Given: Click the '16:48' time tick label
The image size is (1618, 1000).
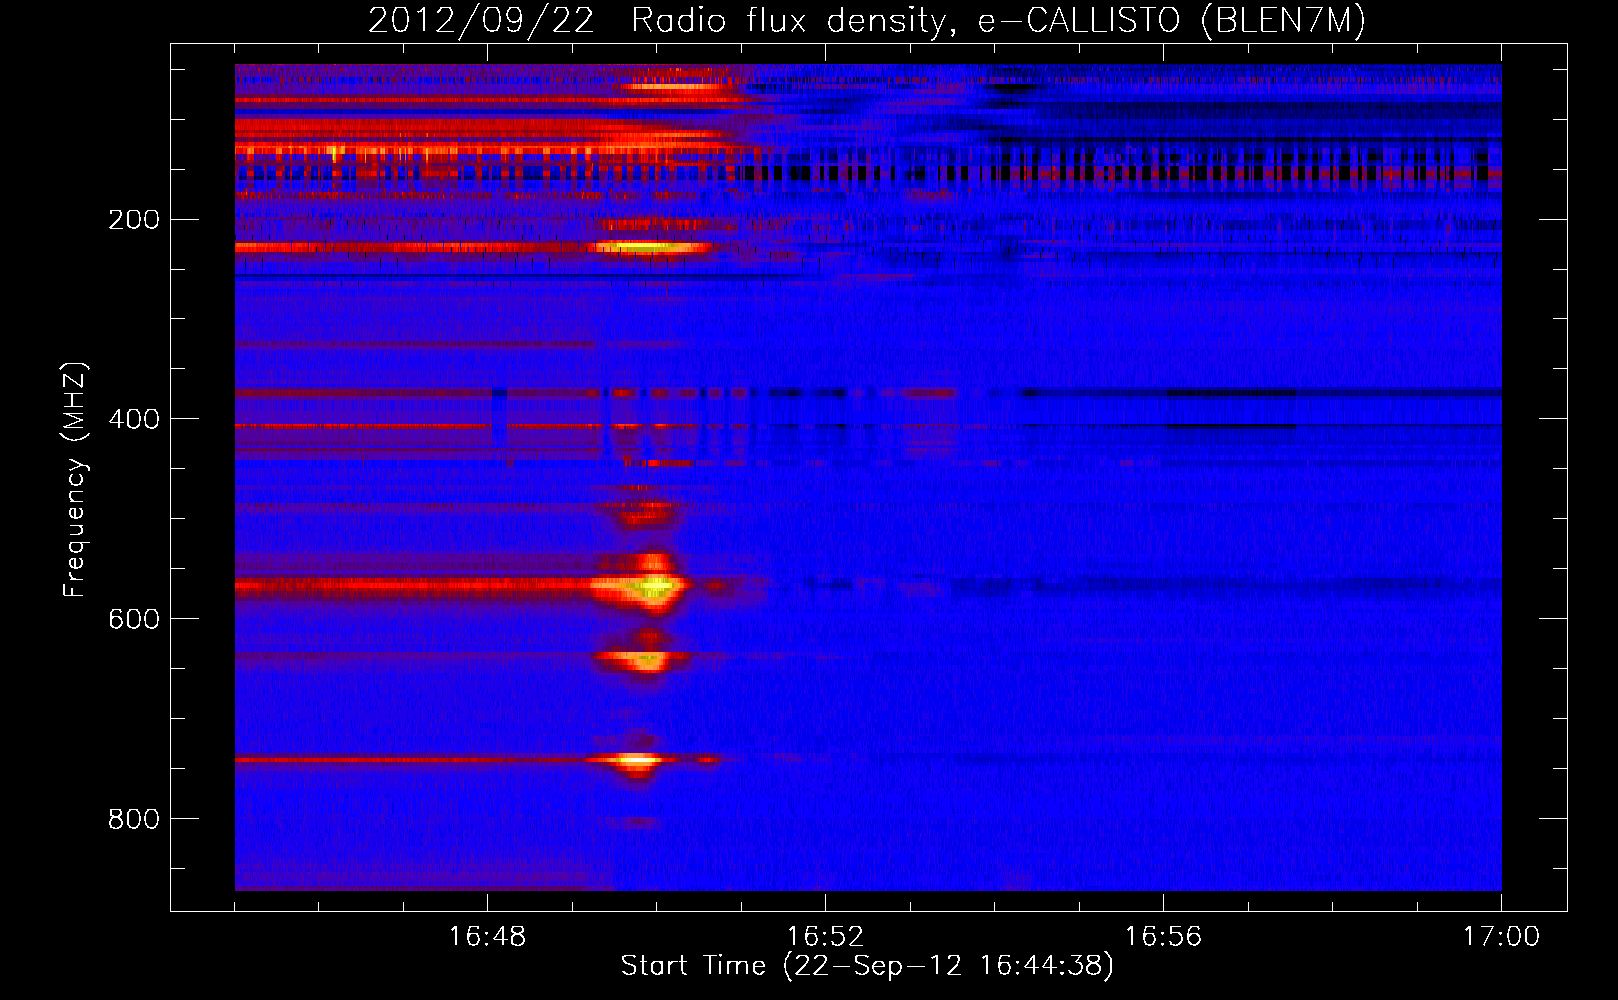Looking at the screenshot, I should click(487, 937).
